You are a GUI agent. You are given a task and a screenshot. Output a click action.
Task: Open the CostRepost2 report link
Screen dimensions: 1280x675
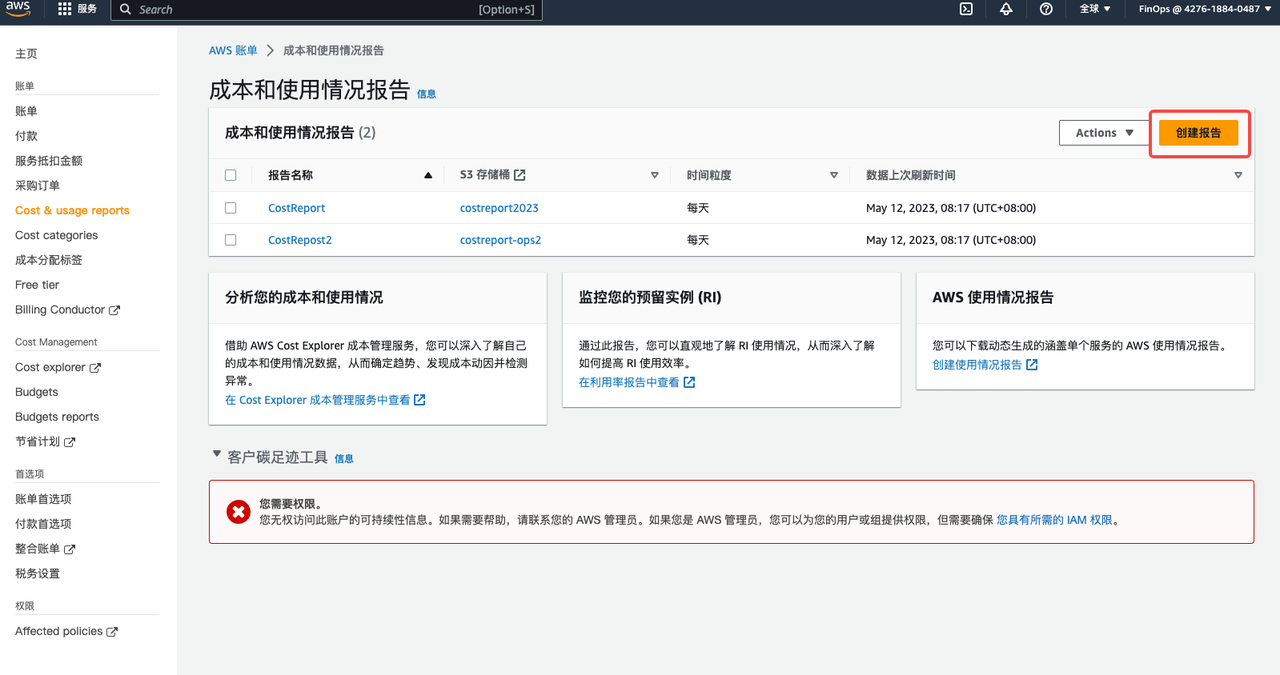[x=300, y=240]
